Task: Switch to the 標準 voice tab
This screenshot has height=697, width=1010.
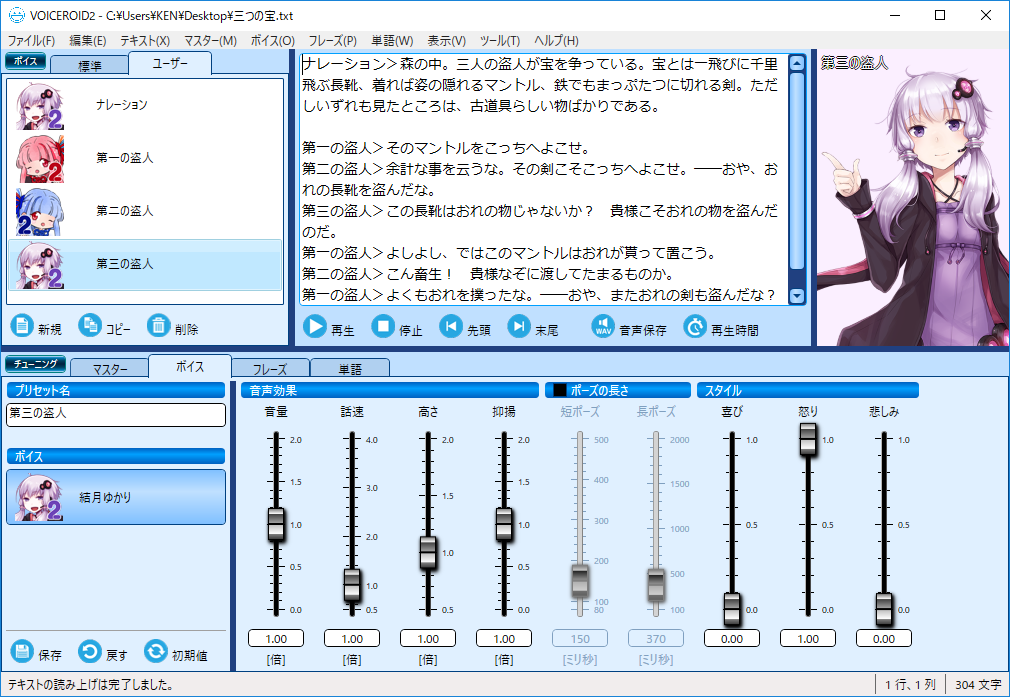Action: pos(90,65)
